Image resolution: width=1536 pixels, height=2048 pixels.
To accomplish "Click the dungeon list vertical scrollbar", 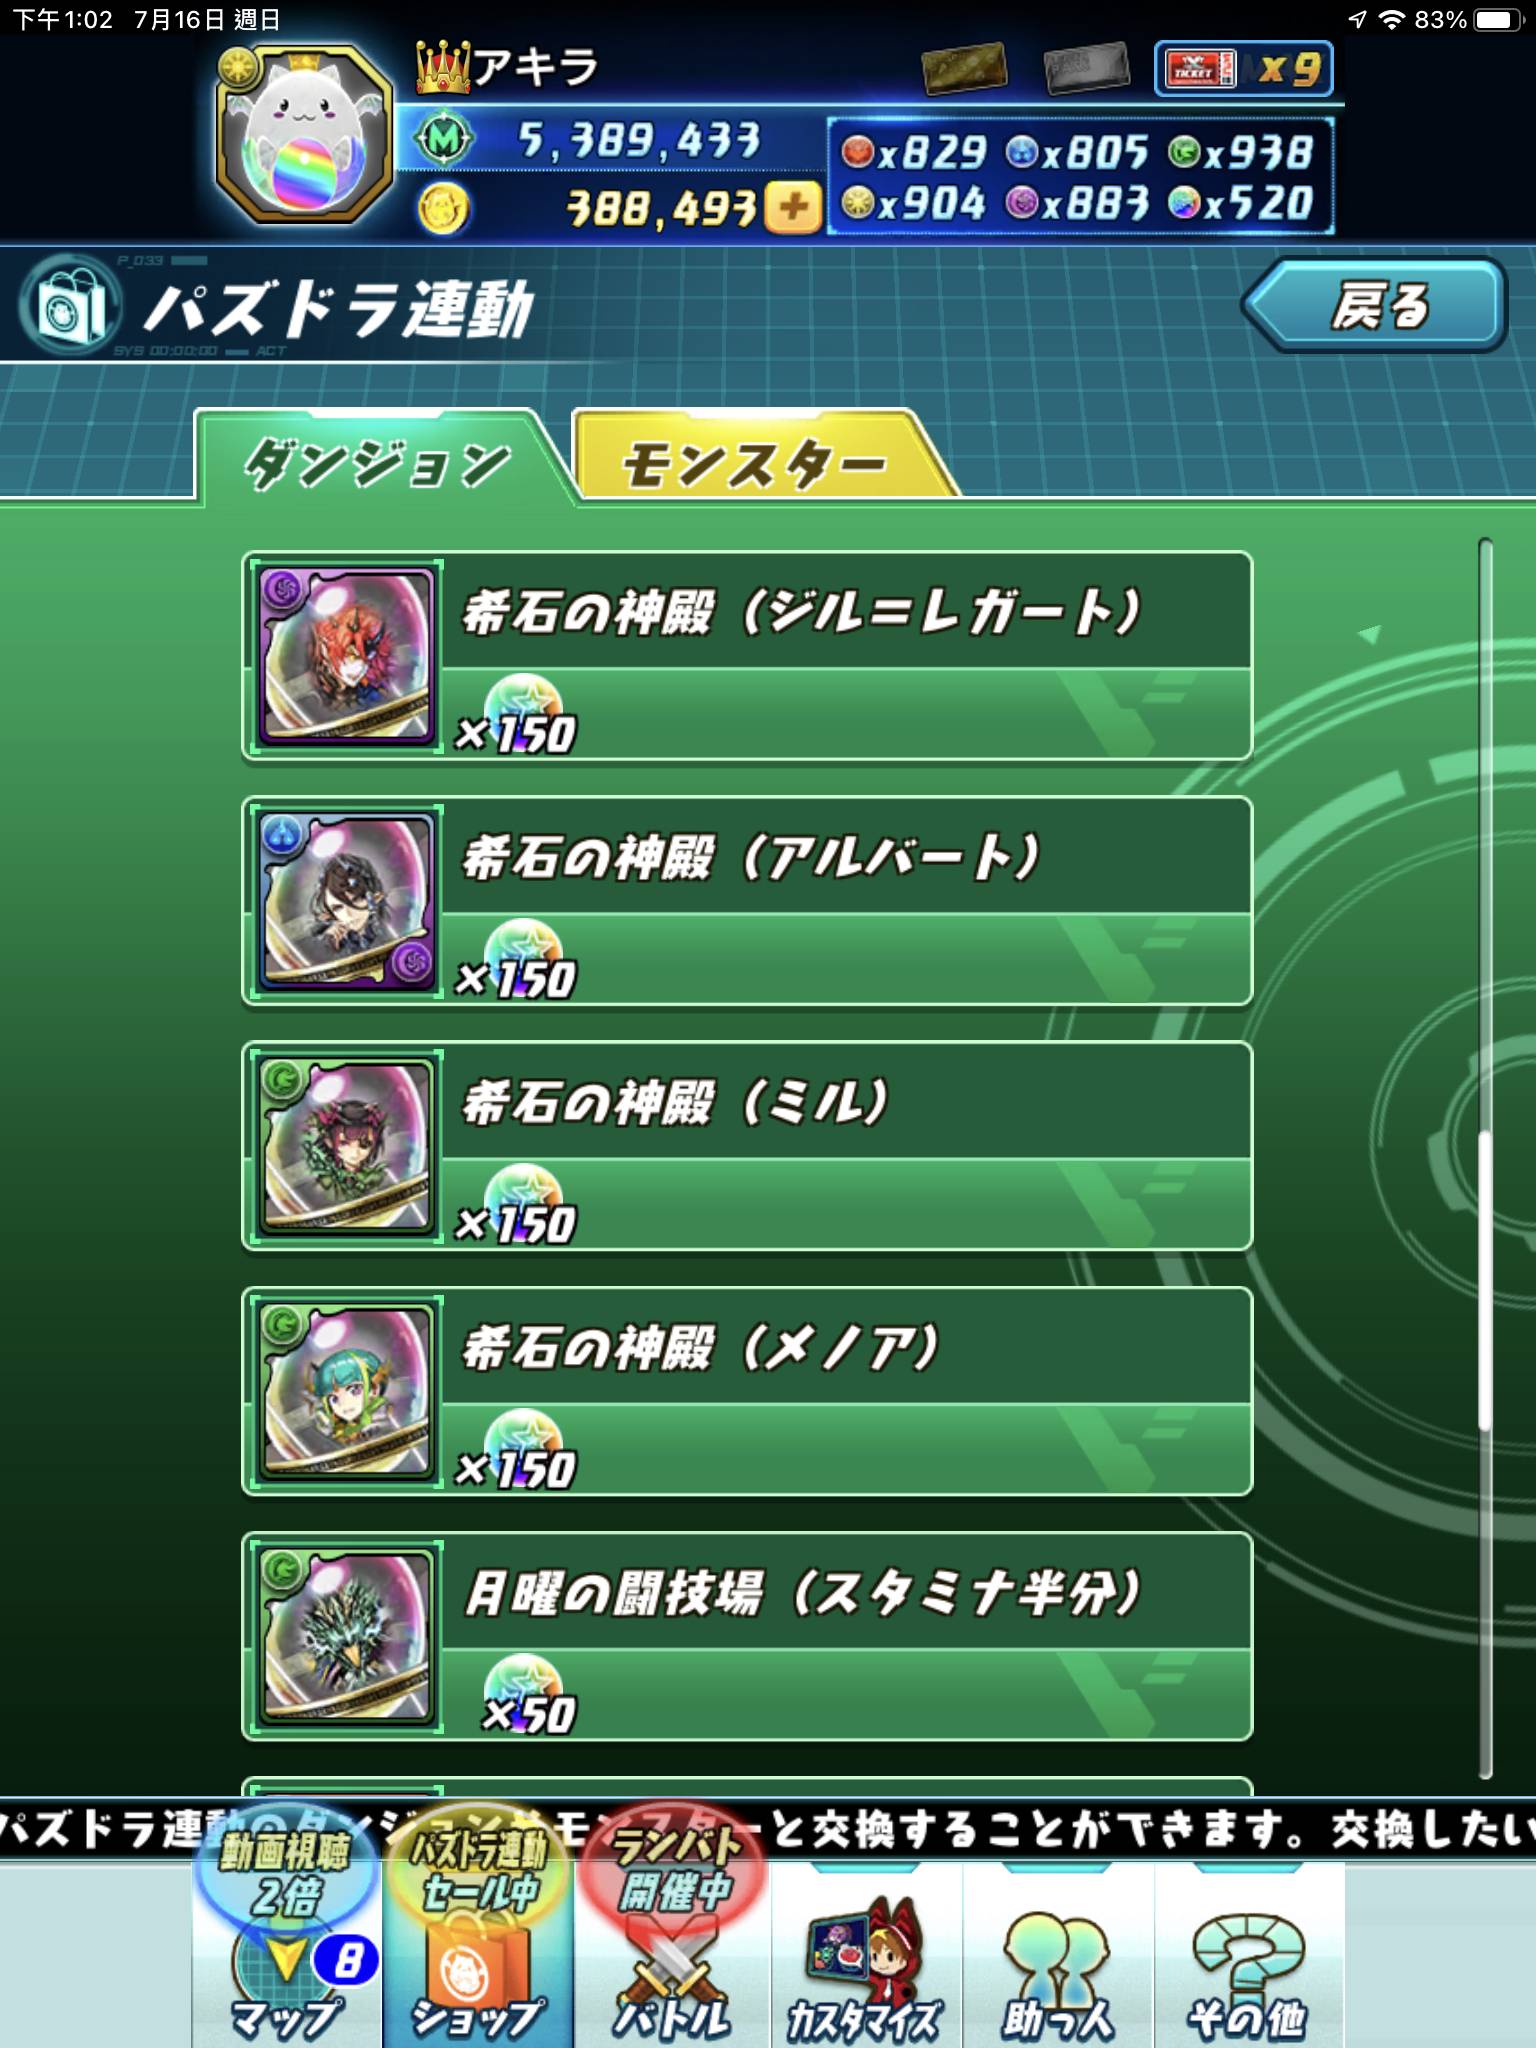I will click(1485, 1160).
